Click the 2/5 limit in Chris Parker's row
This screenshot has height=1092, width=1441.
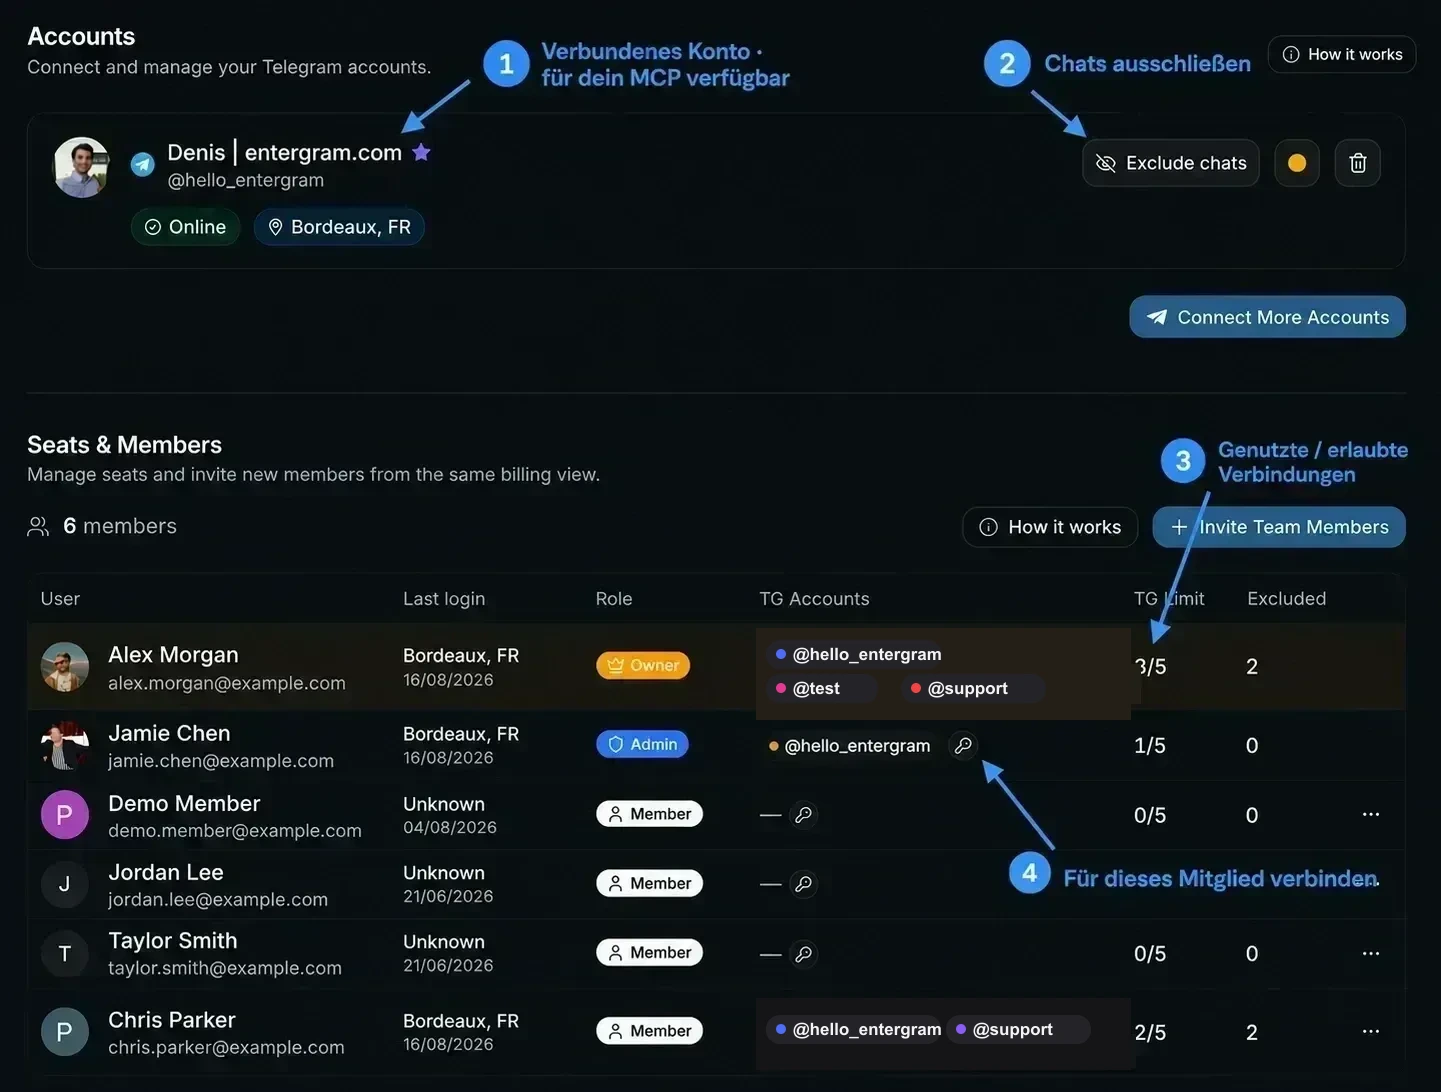(1150, 1033)
